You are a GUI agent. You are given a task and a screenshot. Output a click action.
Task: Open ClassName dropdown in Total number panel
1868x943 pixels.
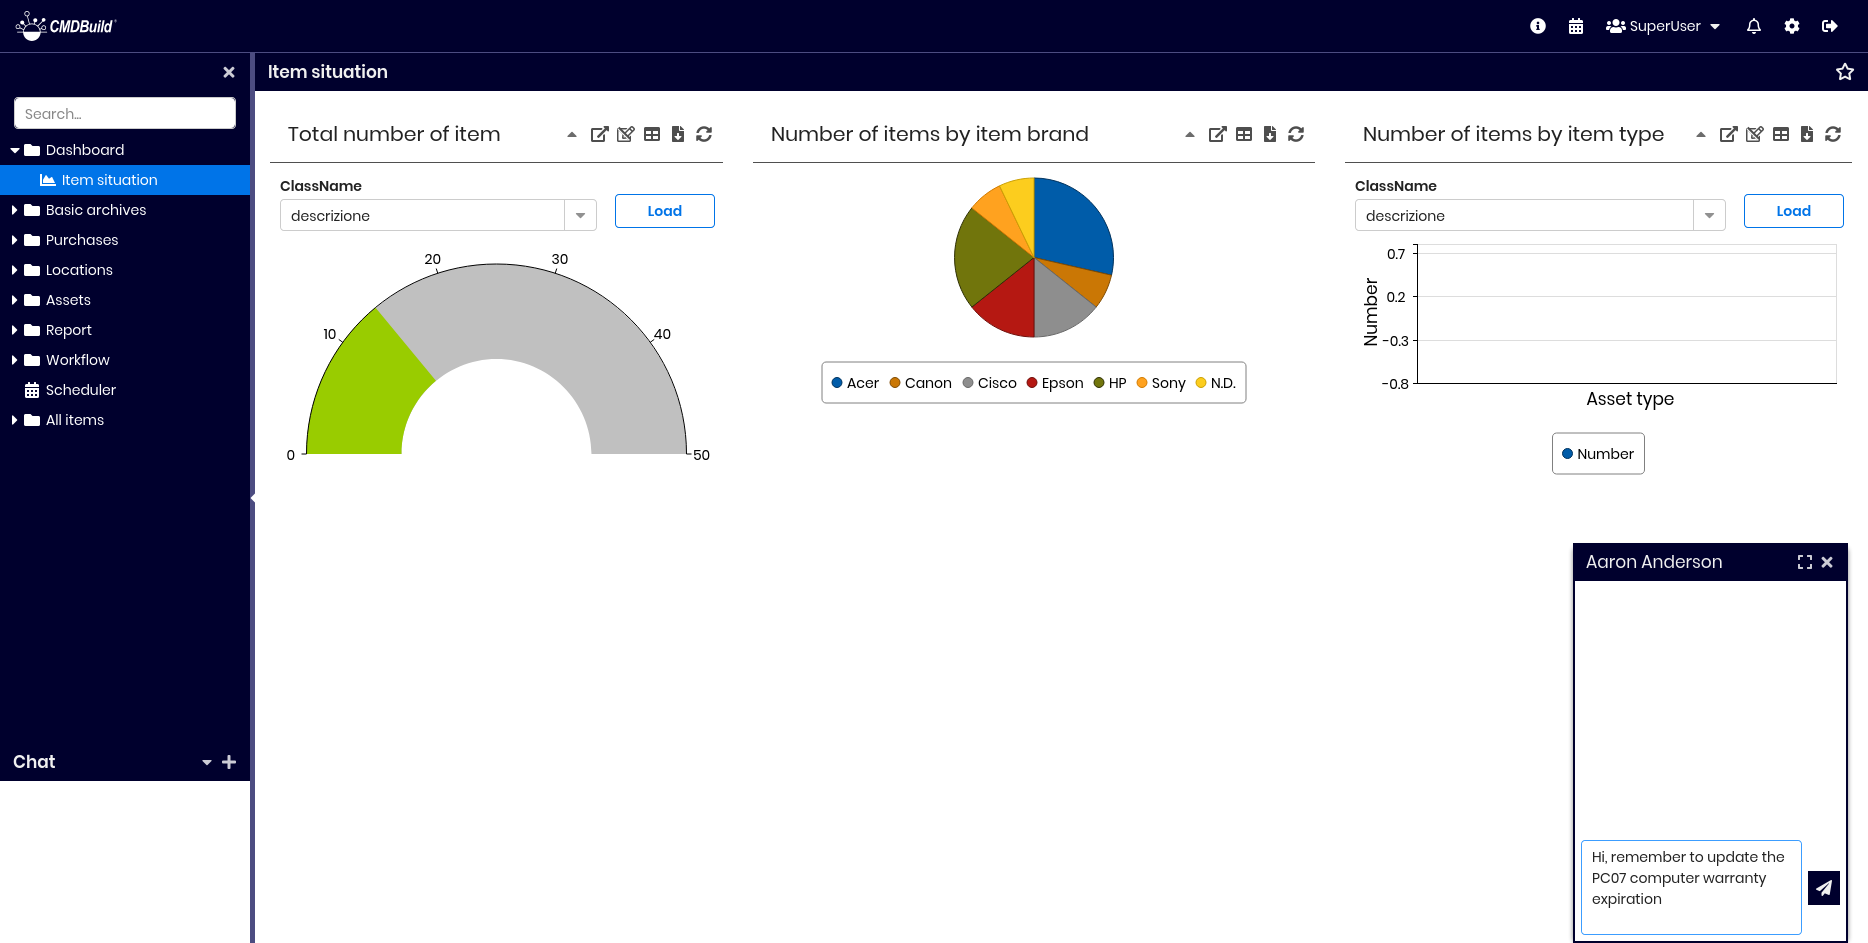(x=580, y=216)
